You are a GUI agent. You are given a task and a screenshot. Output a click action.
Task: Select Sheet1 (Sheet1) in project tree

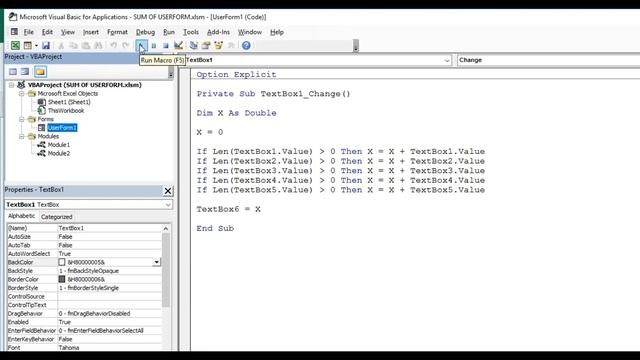pyautogui.click(x=69, y=102)
